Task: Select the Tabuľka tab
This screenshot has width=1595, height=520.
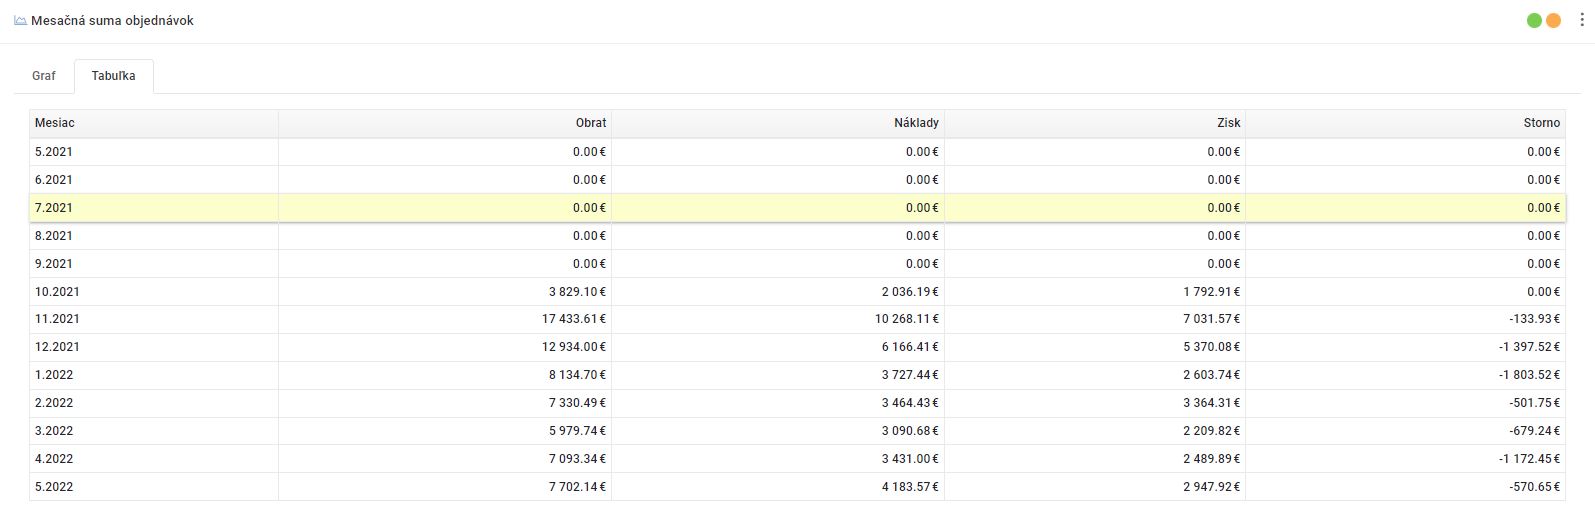Action: pos(113,76)
